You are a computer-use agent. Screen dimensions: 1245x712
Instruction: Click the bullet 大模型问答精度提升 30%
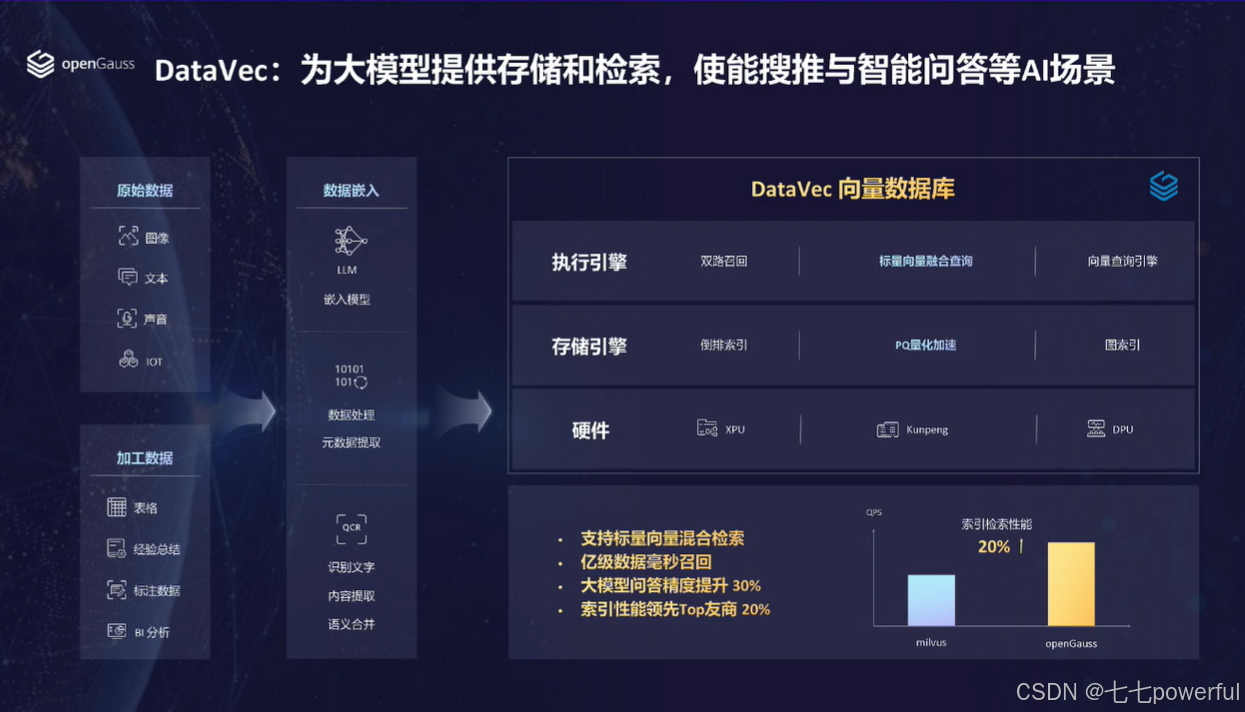(671, 585)
